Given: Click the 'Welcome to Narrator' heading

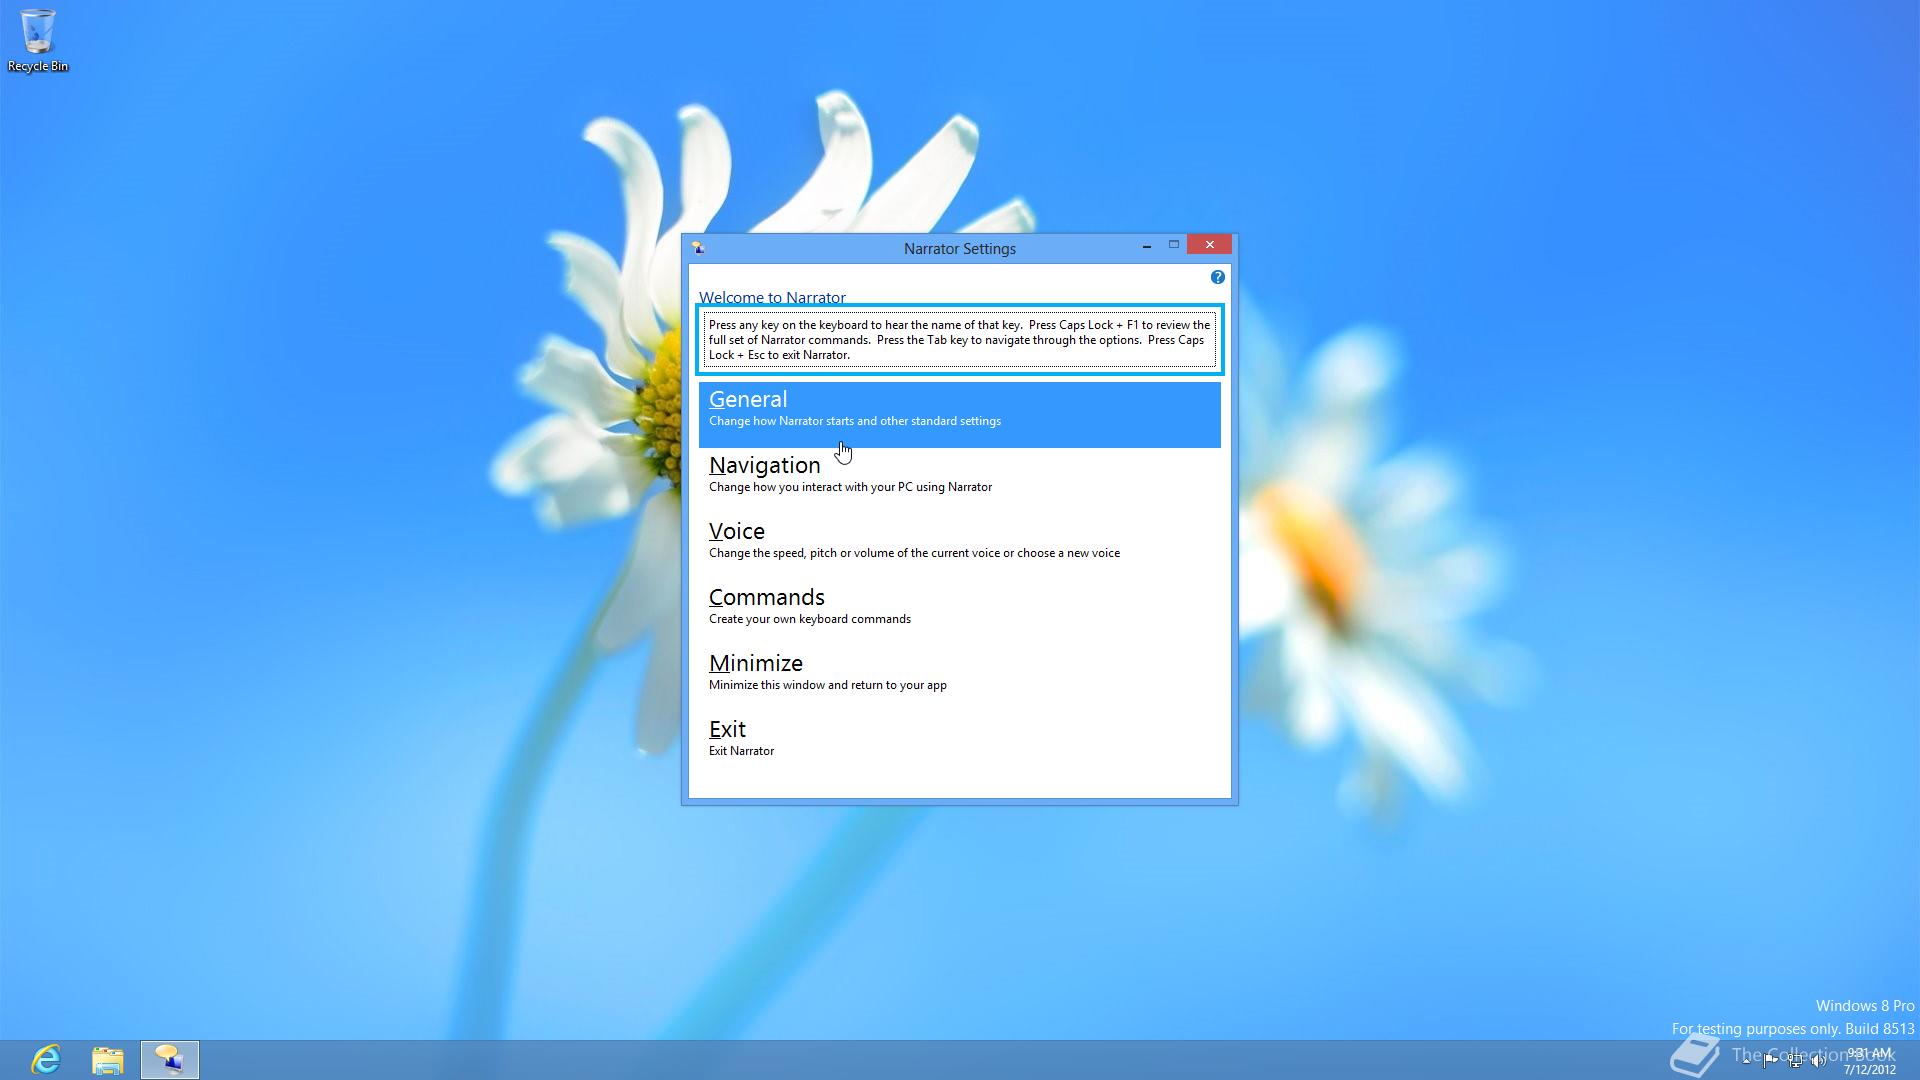Looking at the screenshot, I should click(772, 297).
